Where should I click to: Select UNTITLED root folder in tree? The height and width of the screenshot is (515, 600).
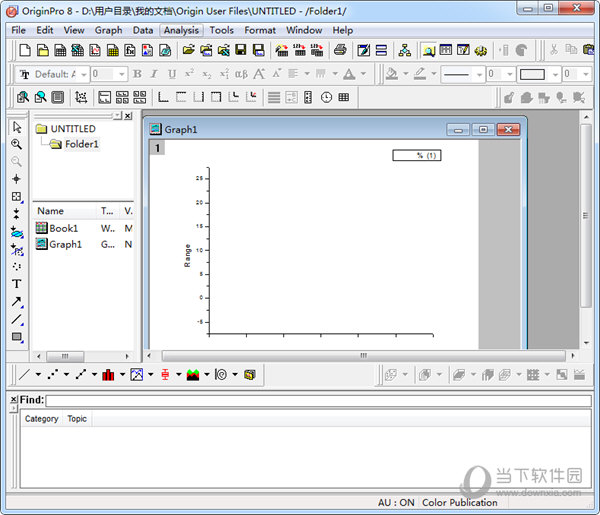click(73, 129)
